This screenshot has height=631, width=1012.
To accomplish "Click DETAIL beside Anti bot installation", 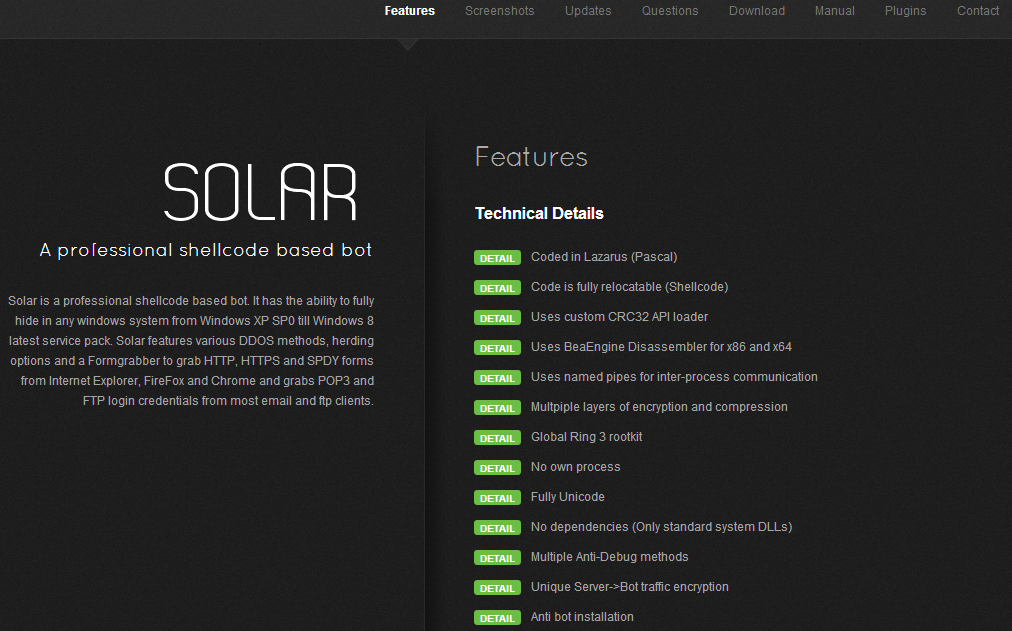I will point(497,618).
